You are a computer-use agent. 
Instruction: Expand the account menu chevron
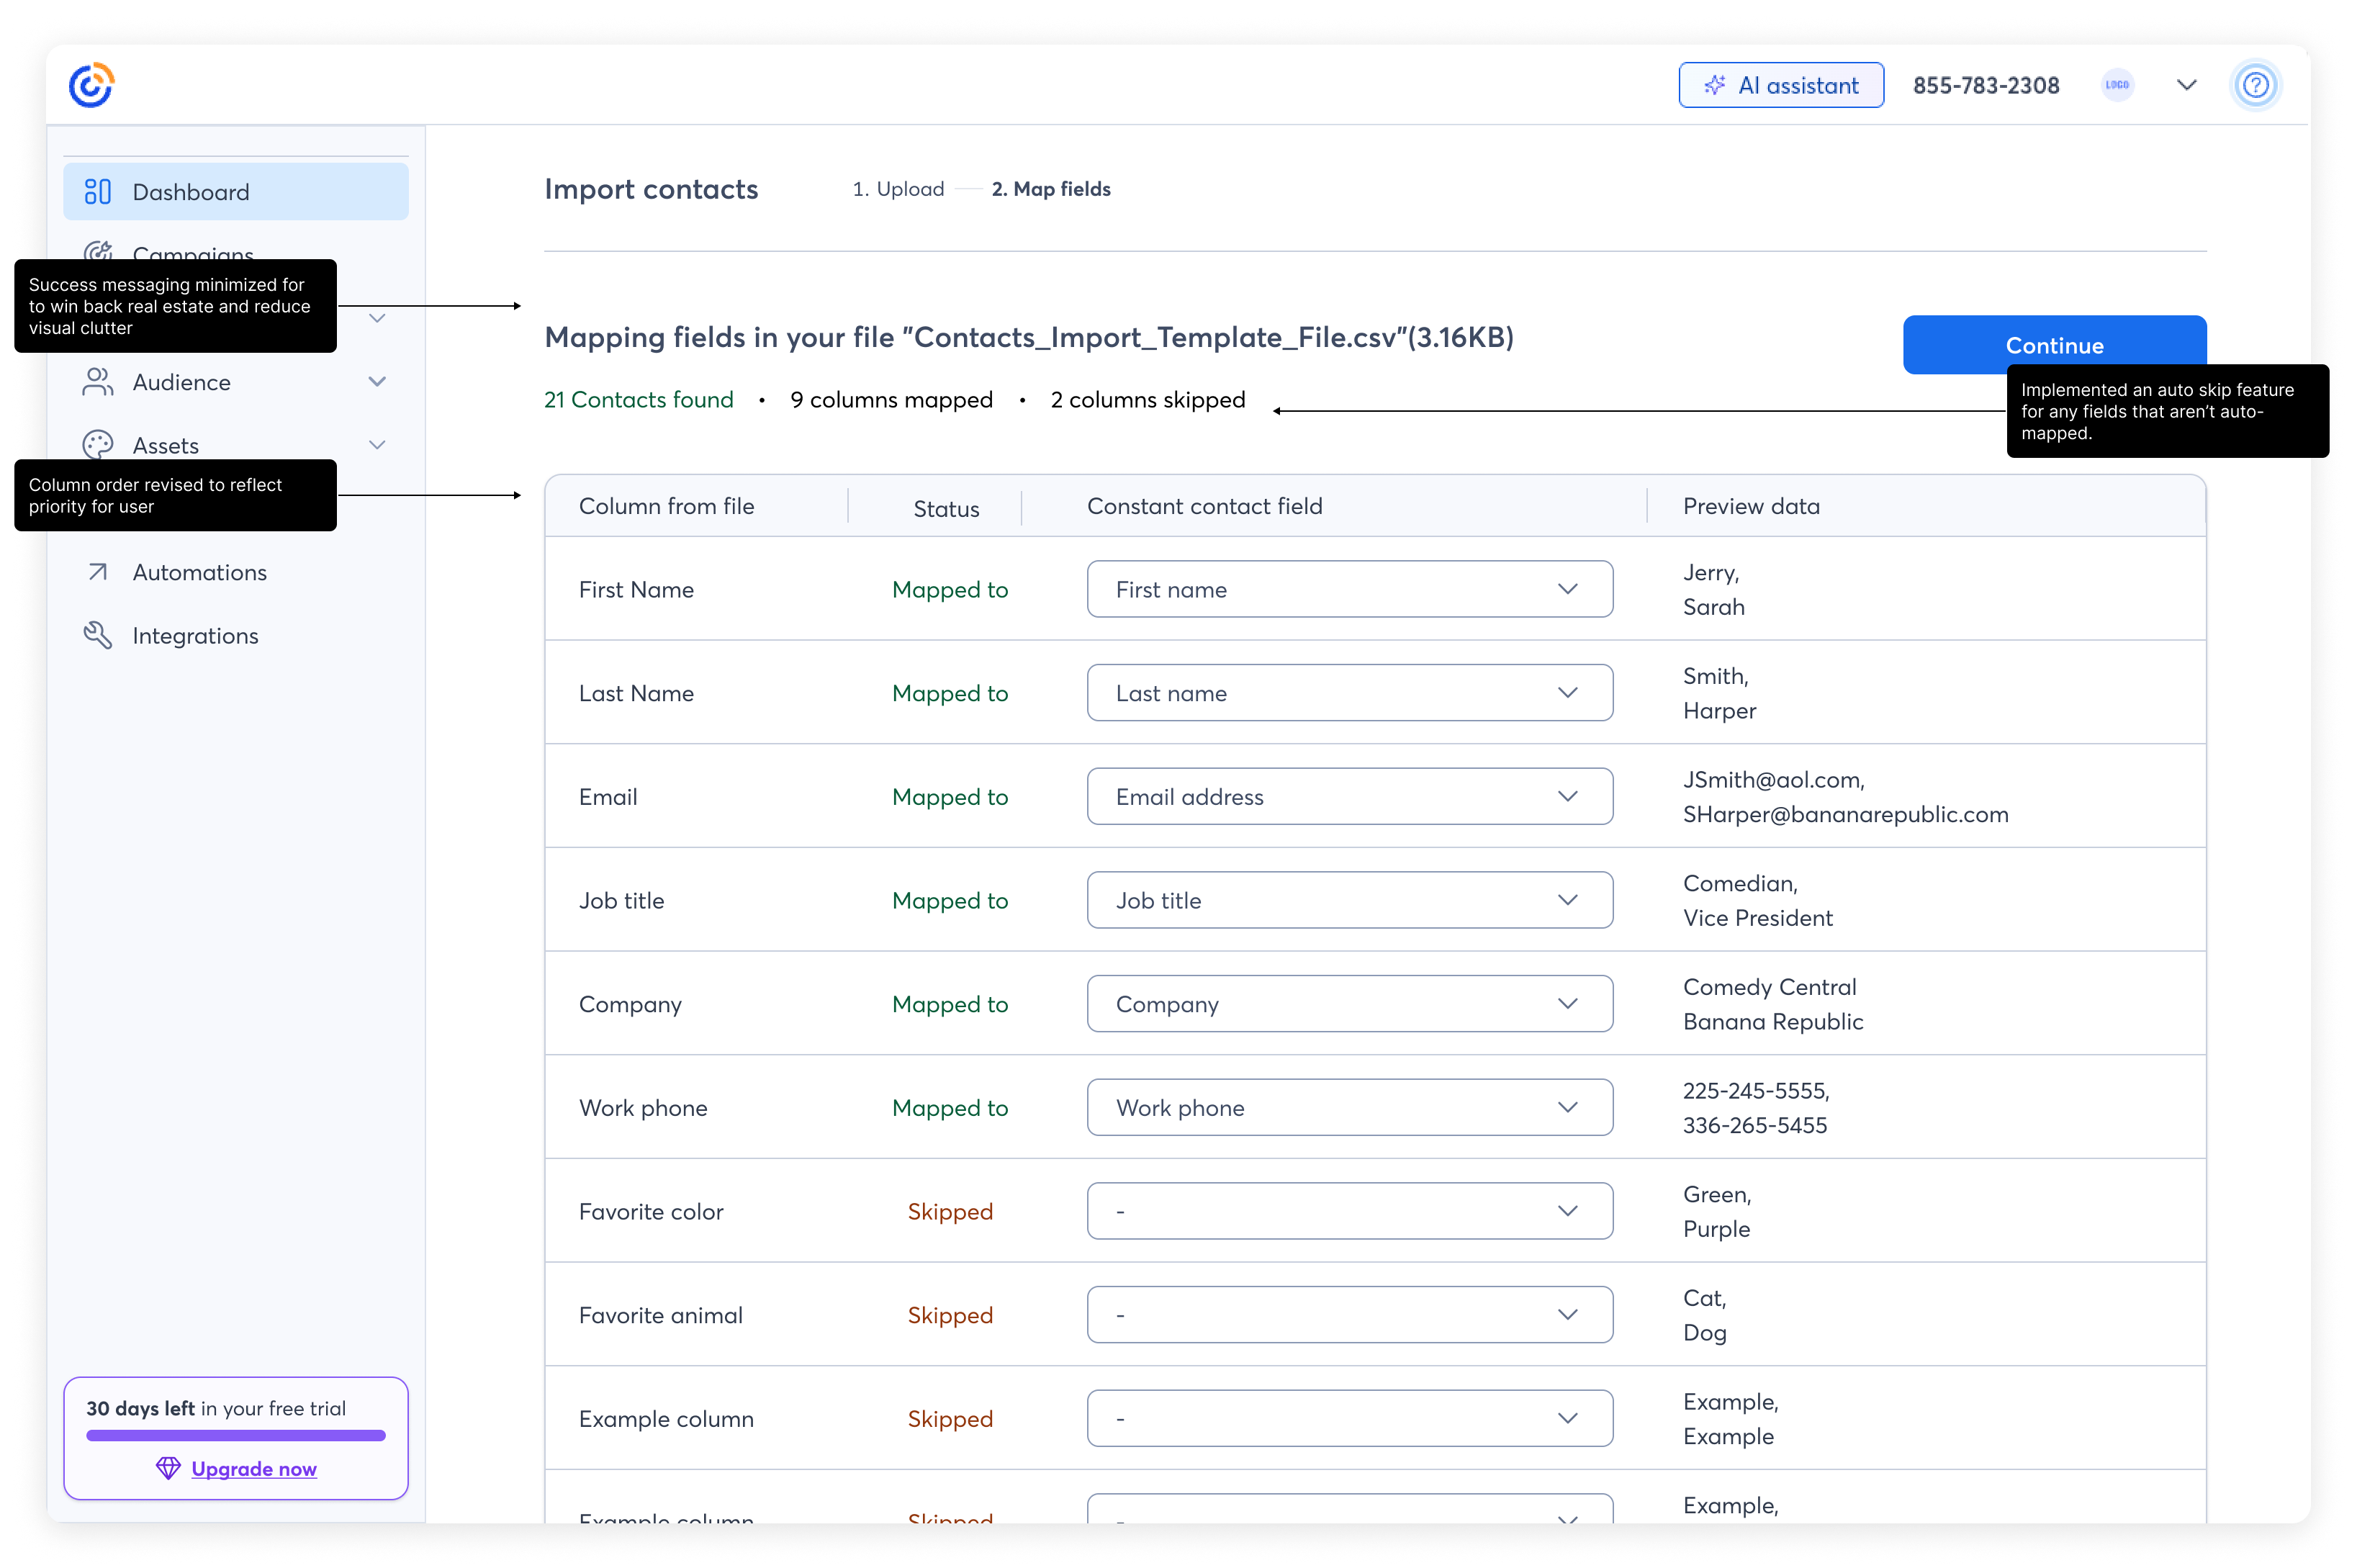point(2186,85)
